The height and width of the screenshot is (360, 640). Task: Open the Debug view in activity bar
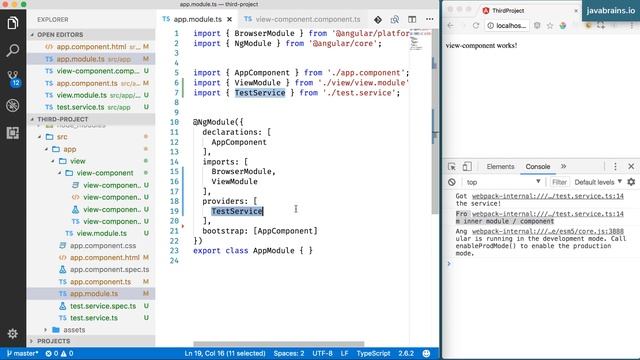[13, 105]
